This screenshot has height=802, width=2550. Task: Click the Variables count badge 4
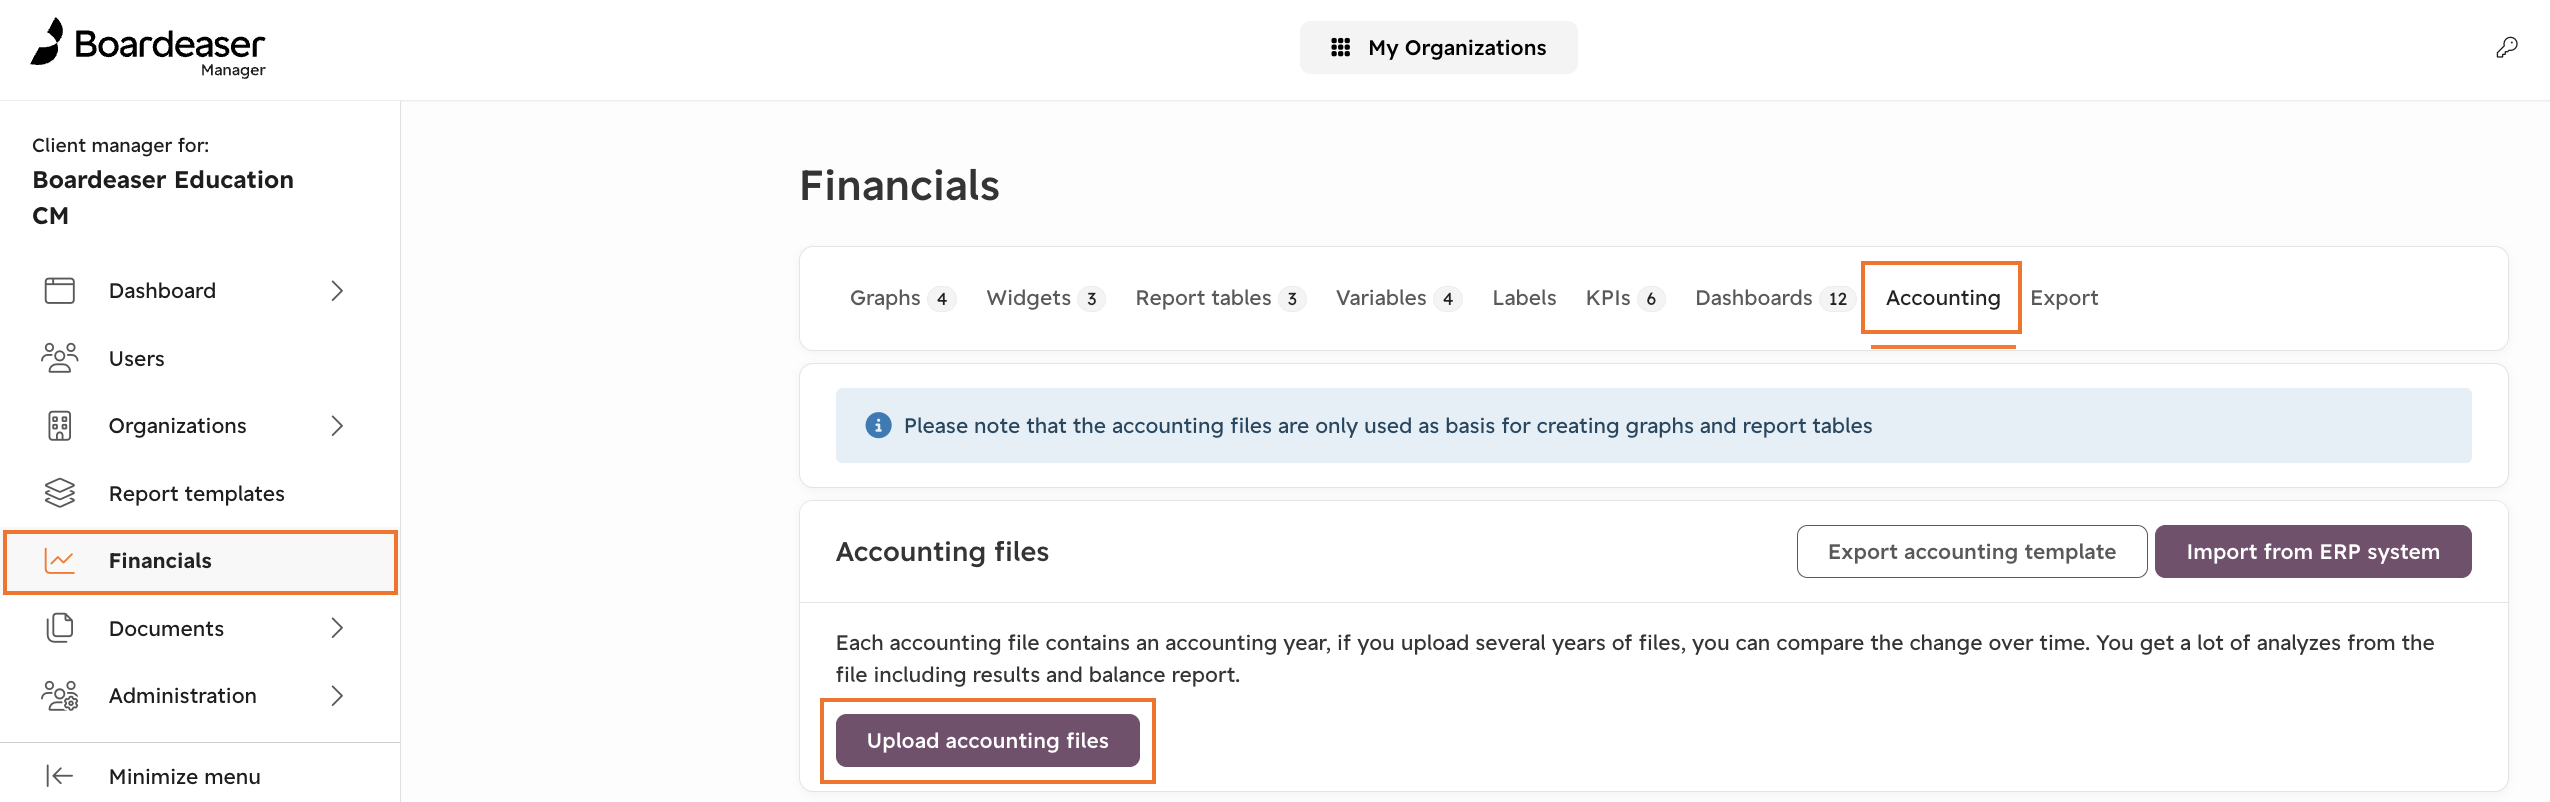1448,299
